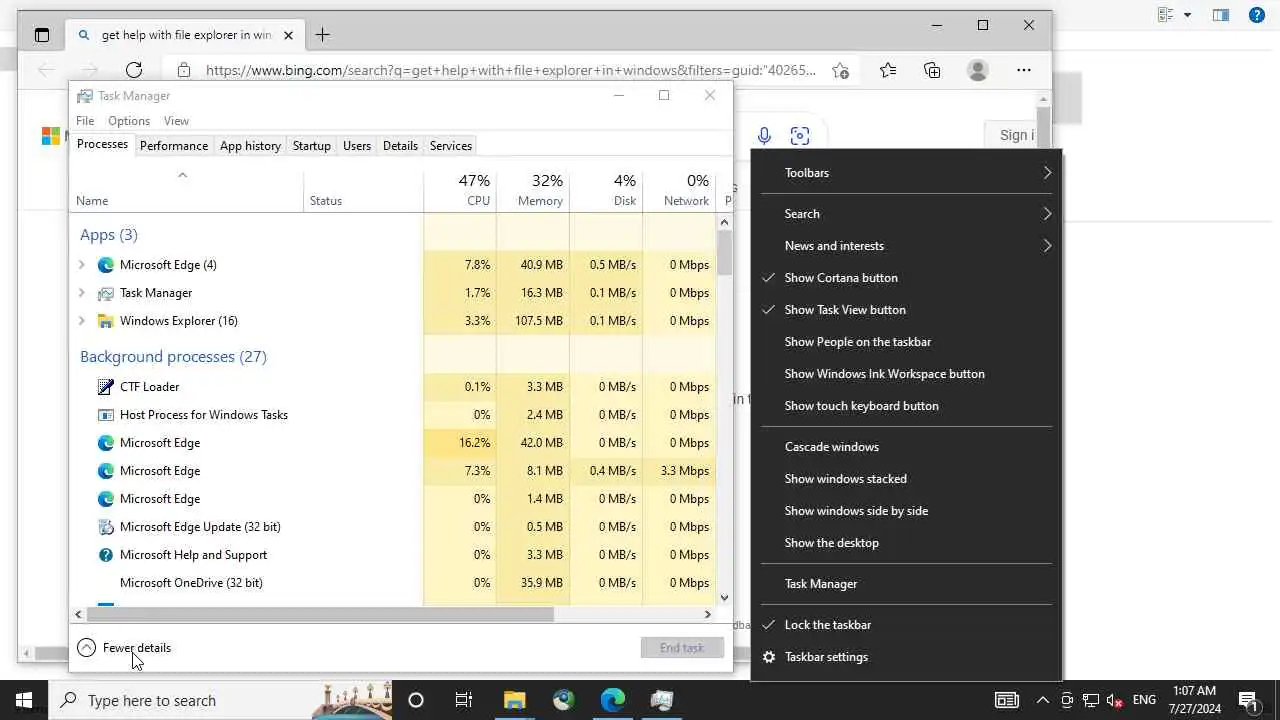Switch to the Performance tab

[x=174, y=146]
